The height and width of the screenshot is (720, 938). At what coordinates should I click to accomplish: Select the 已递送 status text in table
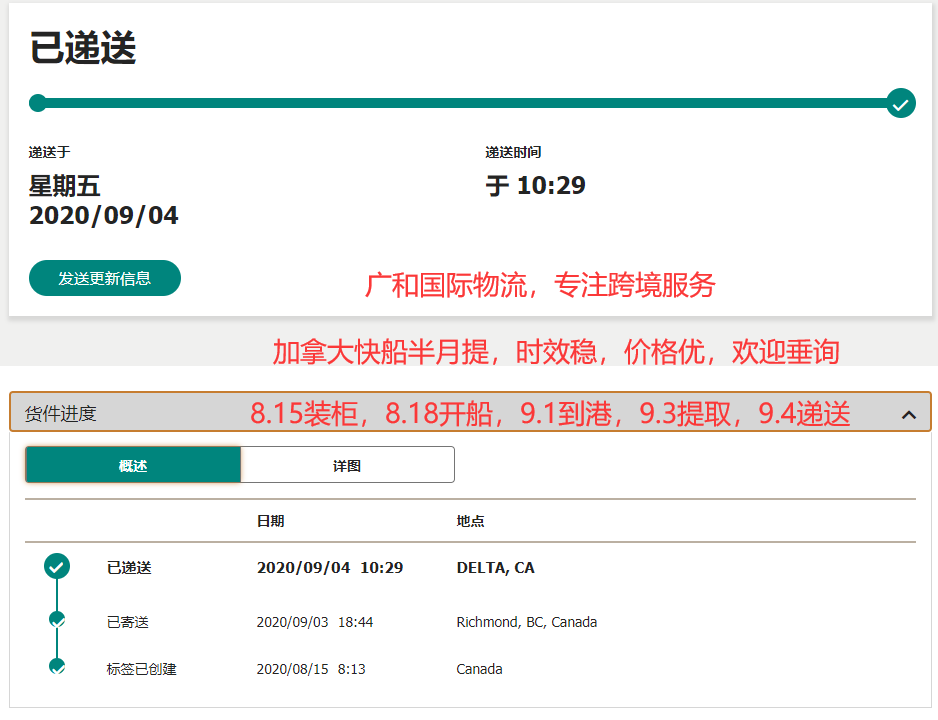[129, 568]
